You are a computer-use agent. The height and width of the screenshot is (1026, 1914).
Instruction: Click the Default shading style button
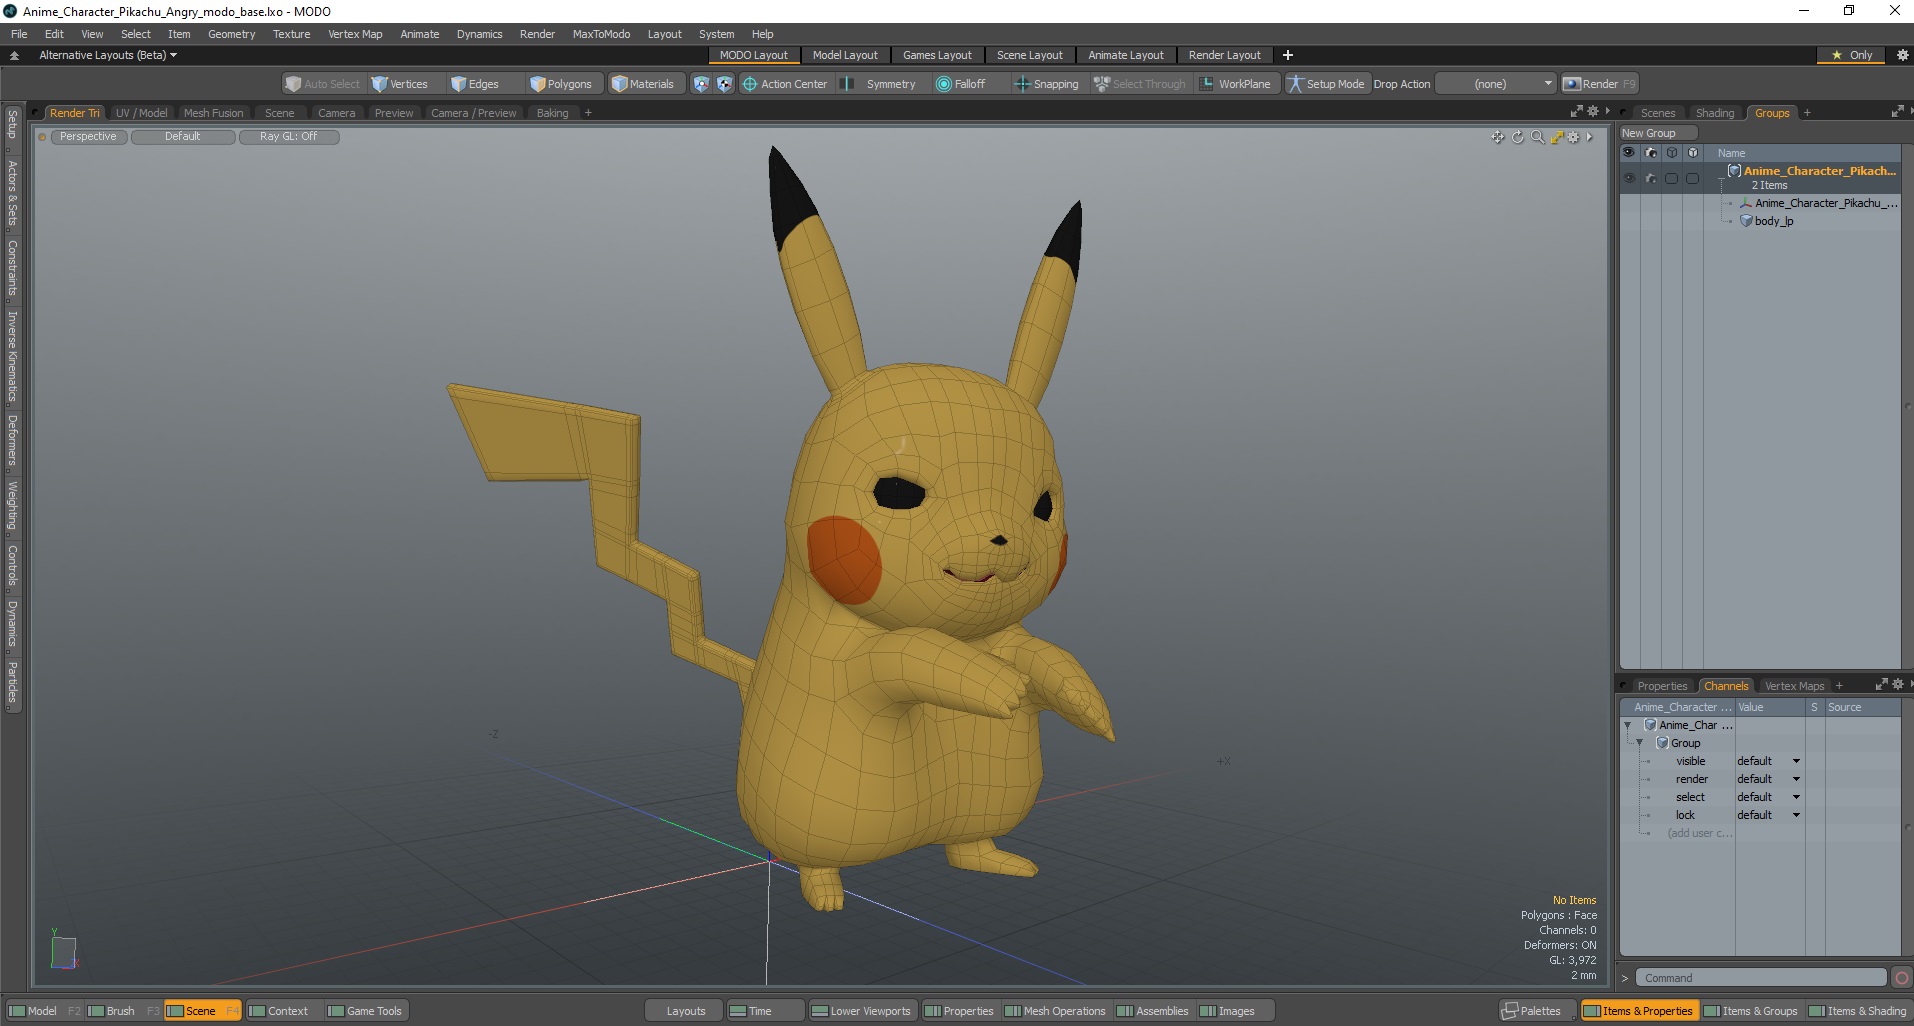pos(183,137)
